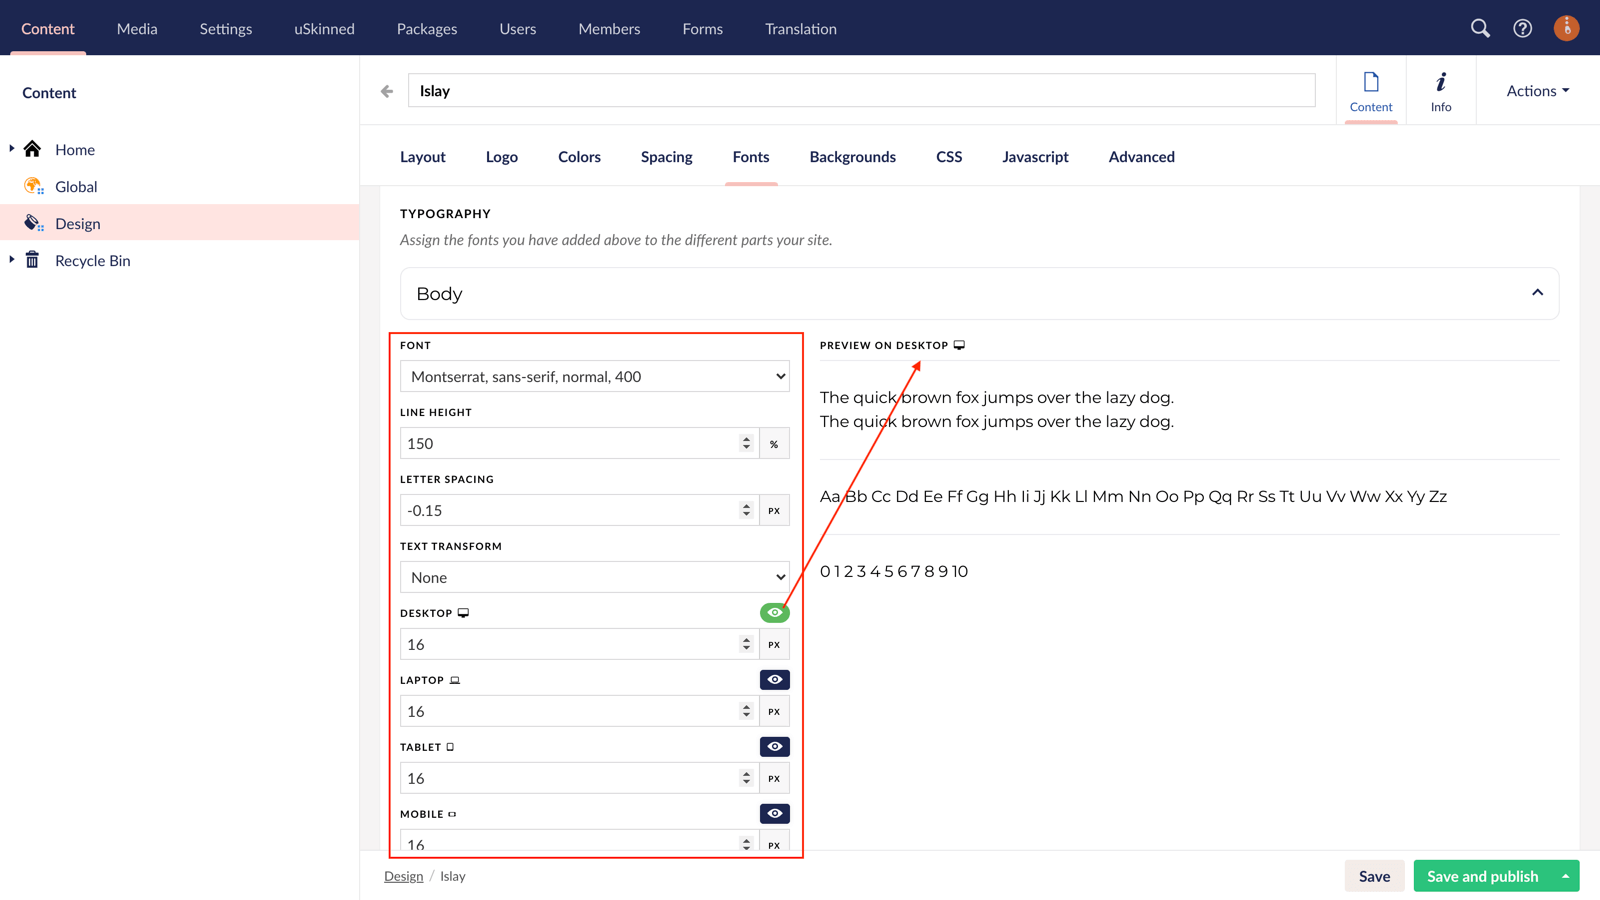The image size is (1600, 900).
Task: Open the help panel icon
Action: [x=1522, y=28]
